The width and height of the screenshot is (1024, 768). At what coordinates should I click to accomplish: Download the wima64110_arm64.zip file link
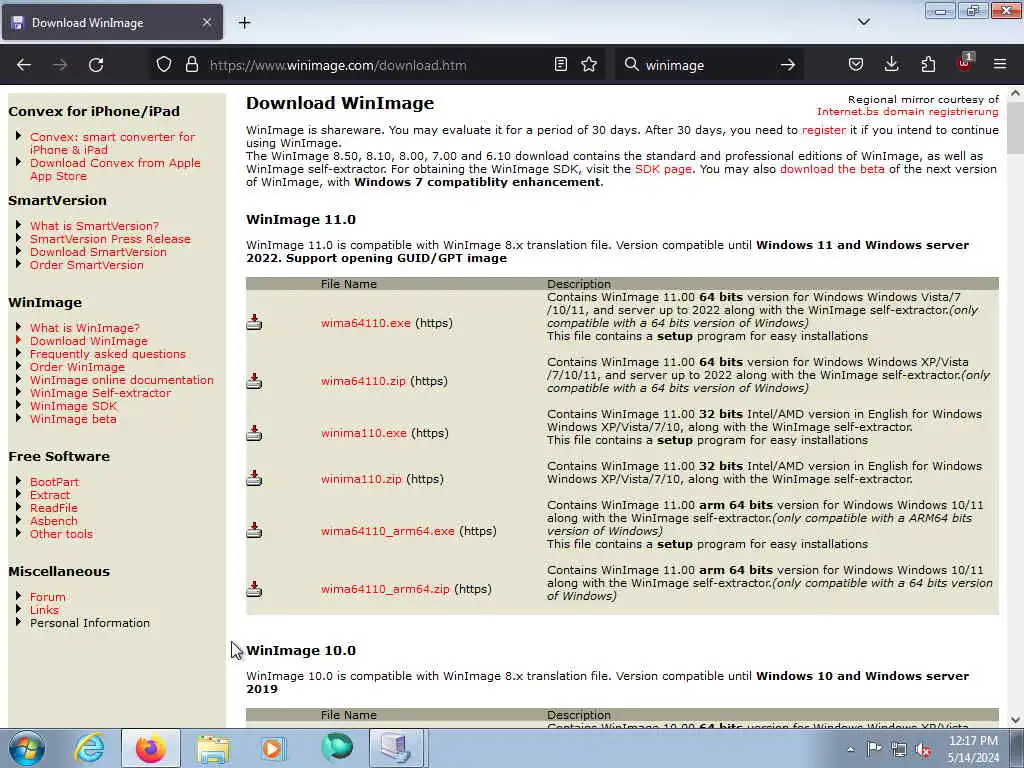pyautogui.click(x=385, y=589)
